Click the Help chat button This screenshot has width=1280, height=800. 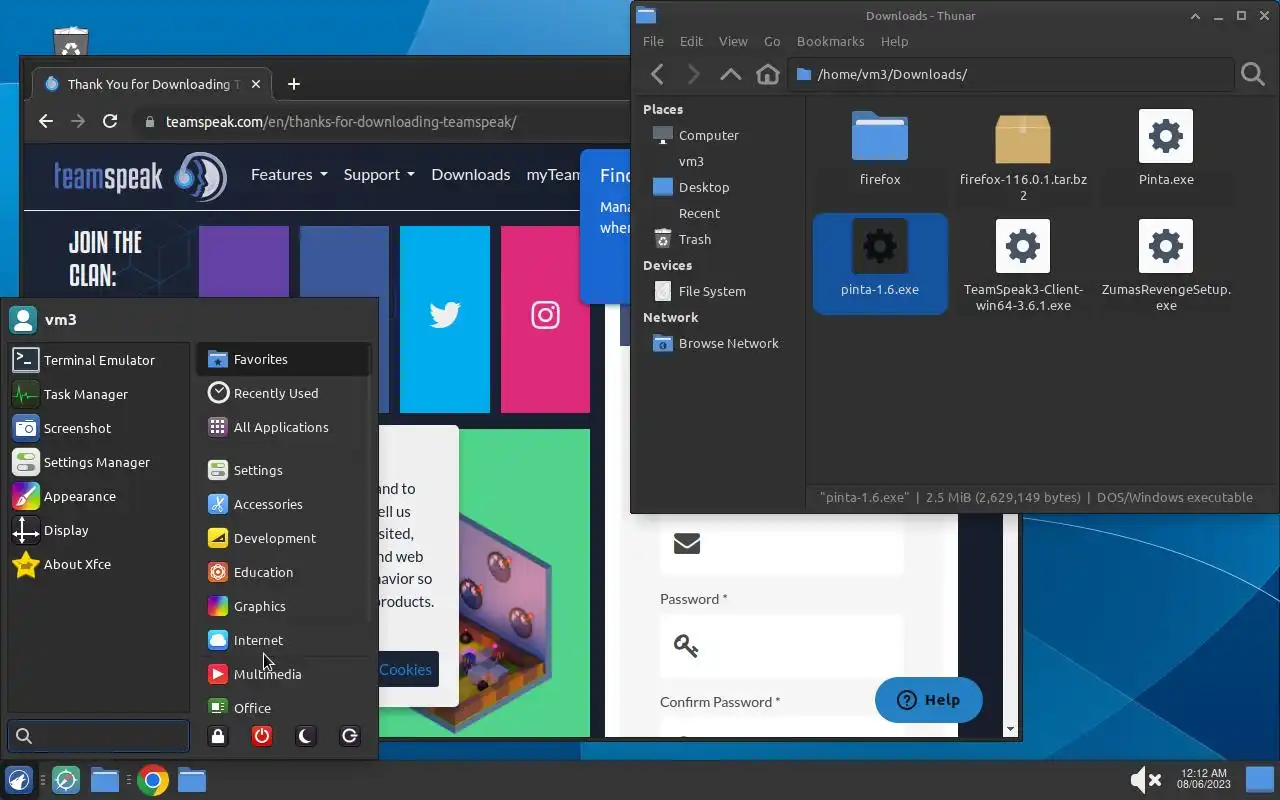click(x=928, y=700)
